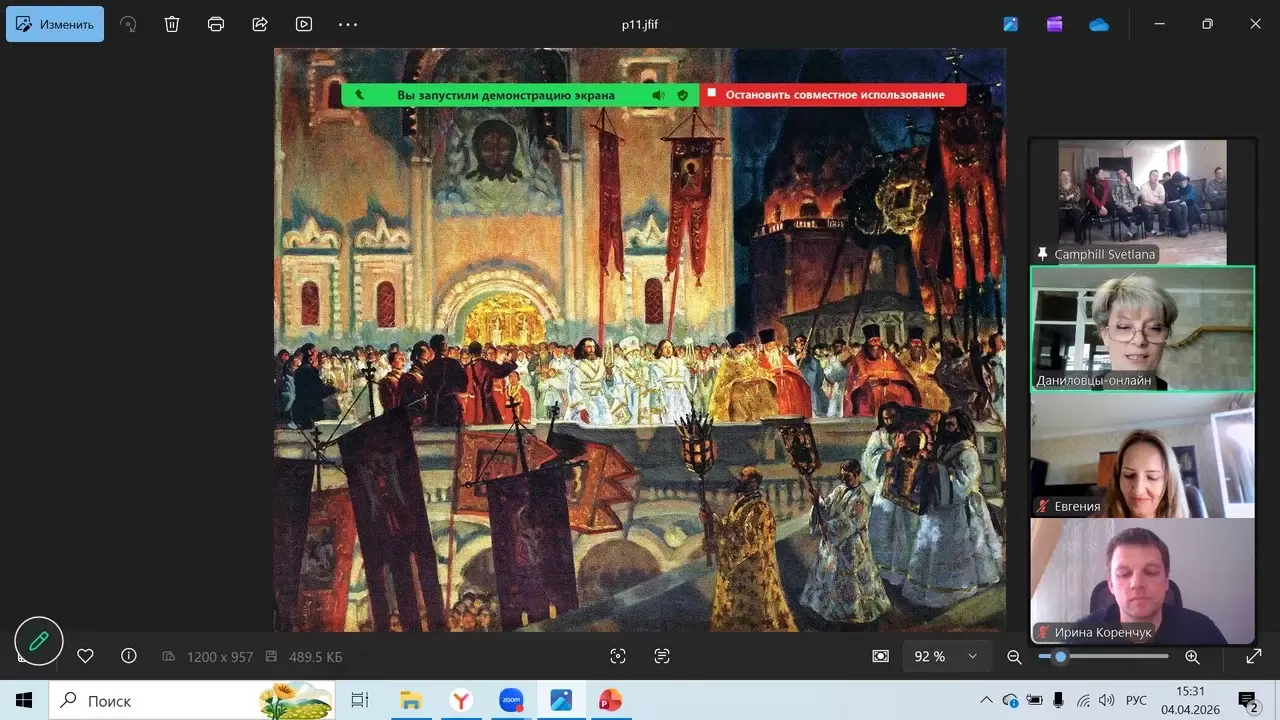Screen dimensions: 1280x720
Task: Stop screen sharing with red button
Action: coord(833,95)
